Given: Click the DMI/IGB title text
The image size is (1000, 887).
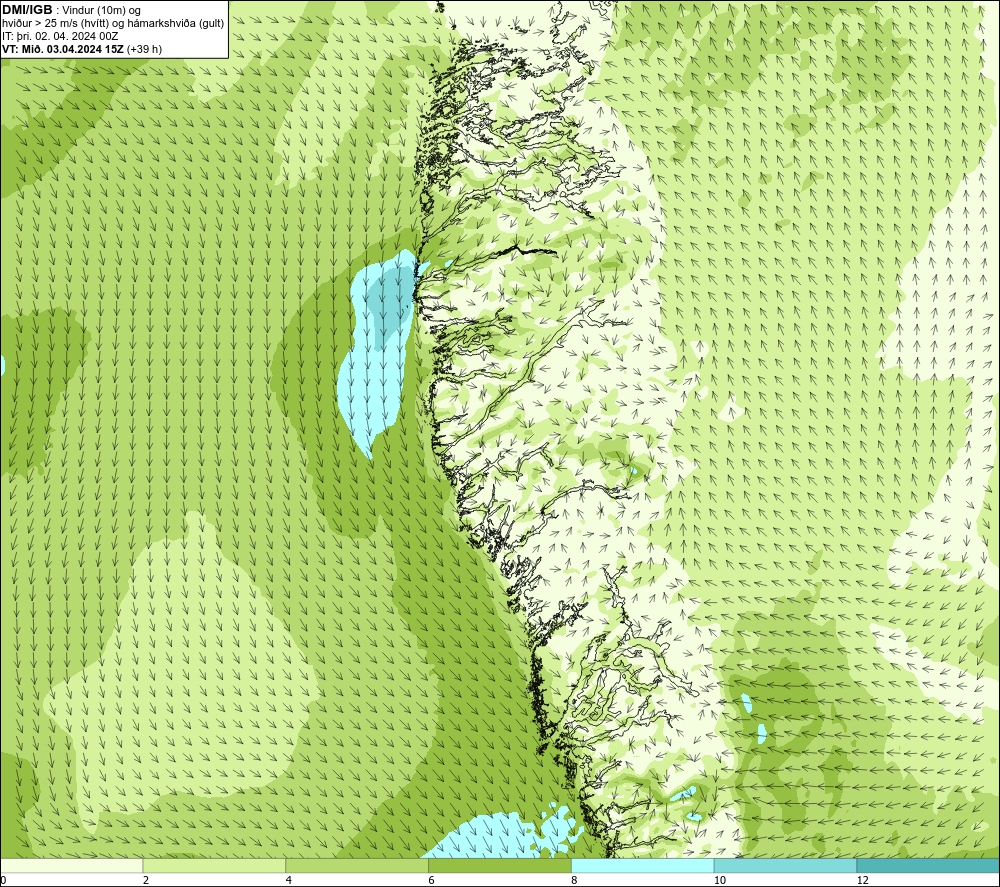Looking at the screenshot, I should [x=27, y=10].
